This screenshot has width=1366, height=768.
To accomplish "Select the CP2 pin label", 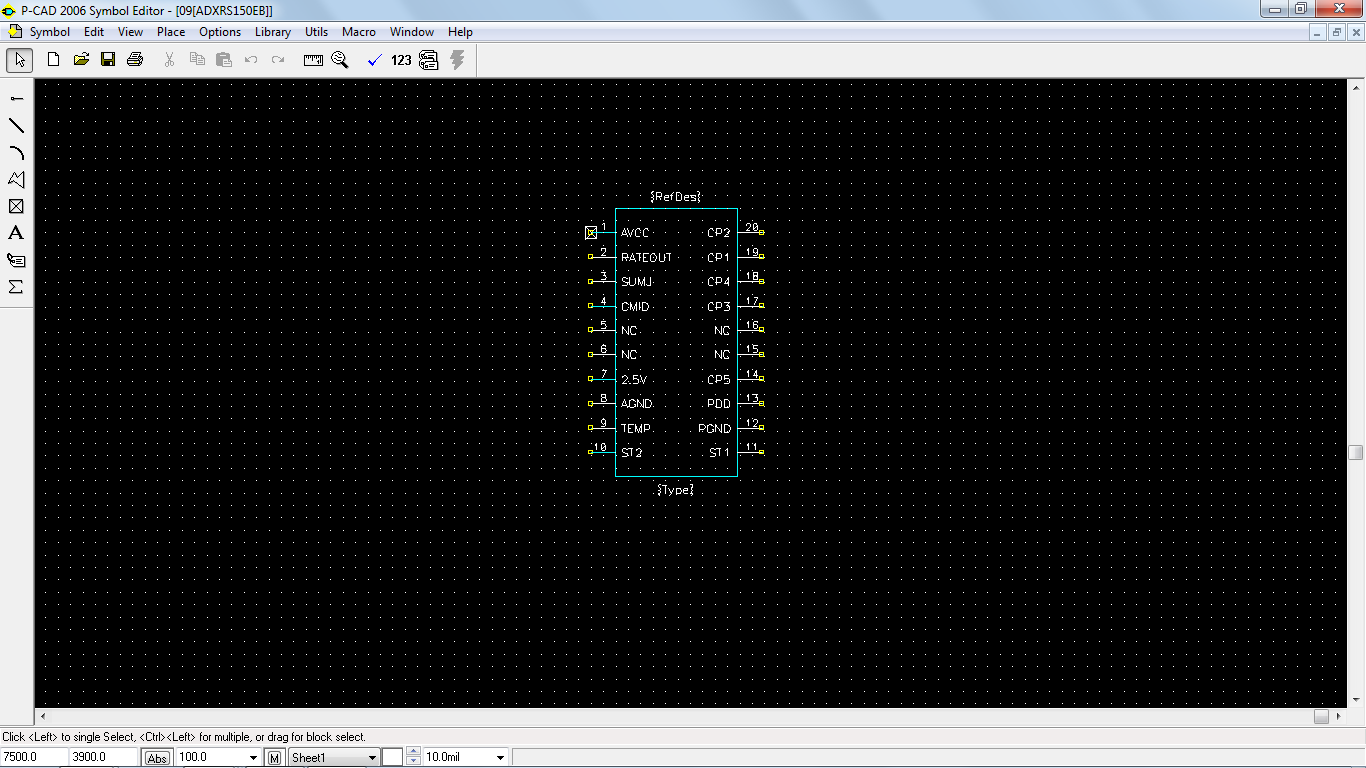I will click(x=719, y=233).
